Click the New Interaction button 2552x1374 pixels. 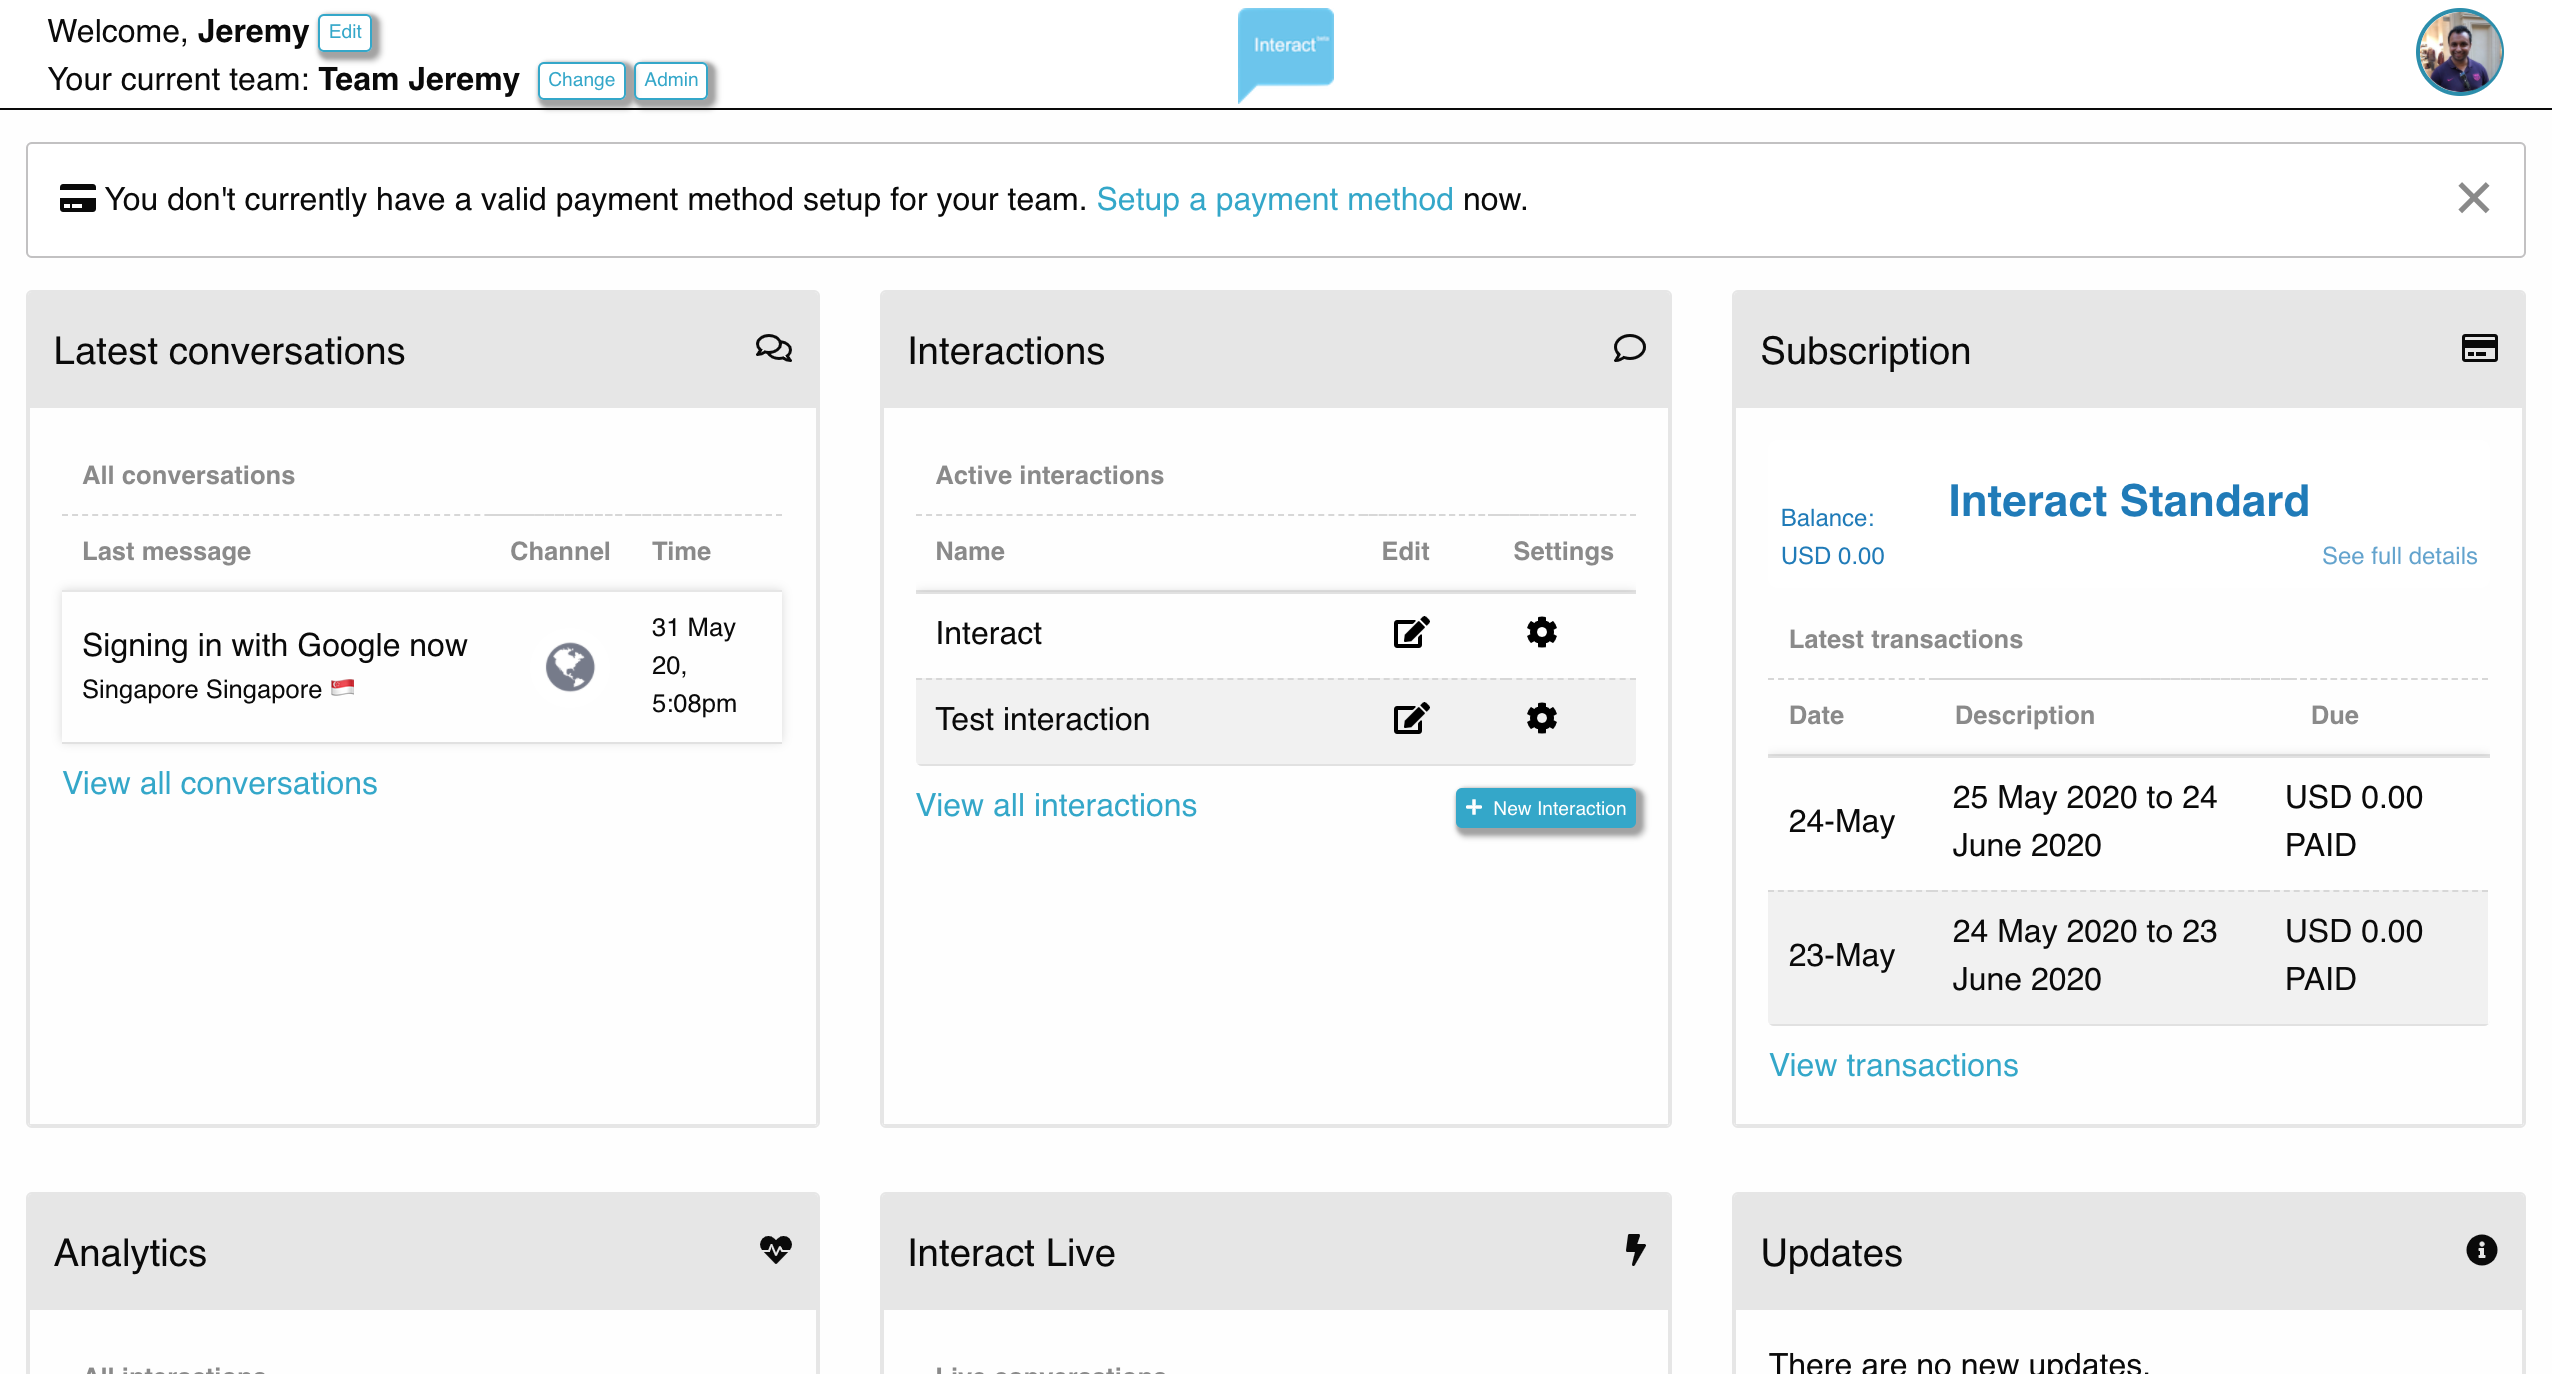pyautogui.click(x=1546, y=808)
